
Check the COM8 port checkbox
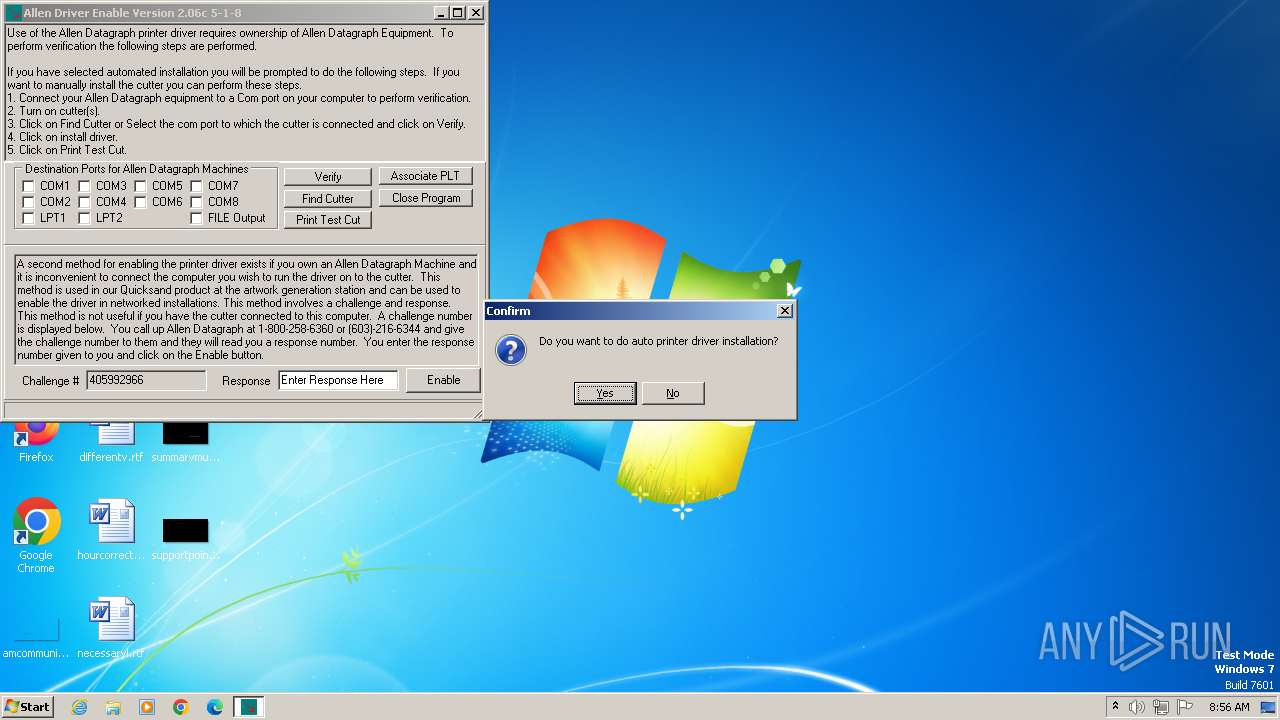coord(196,202)
